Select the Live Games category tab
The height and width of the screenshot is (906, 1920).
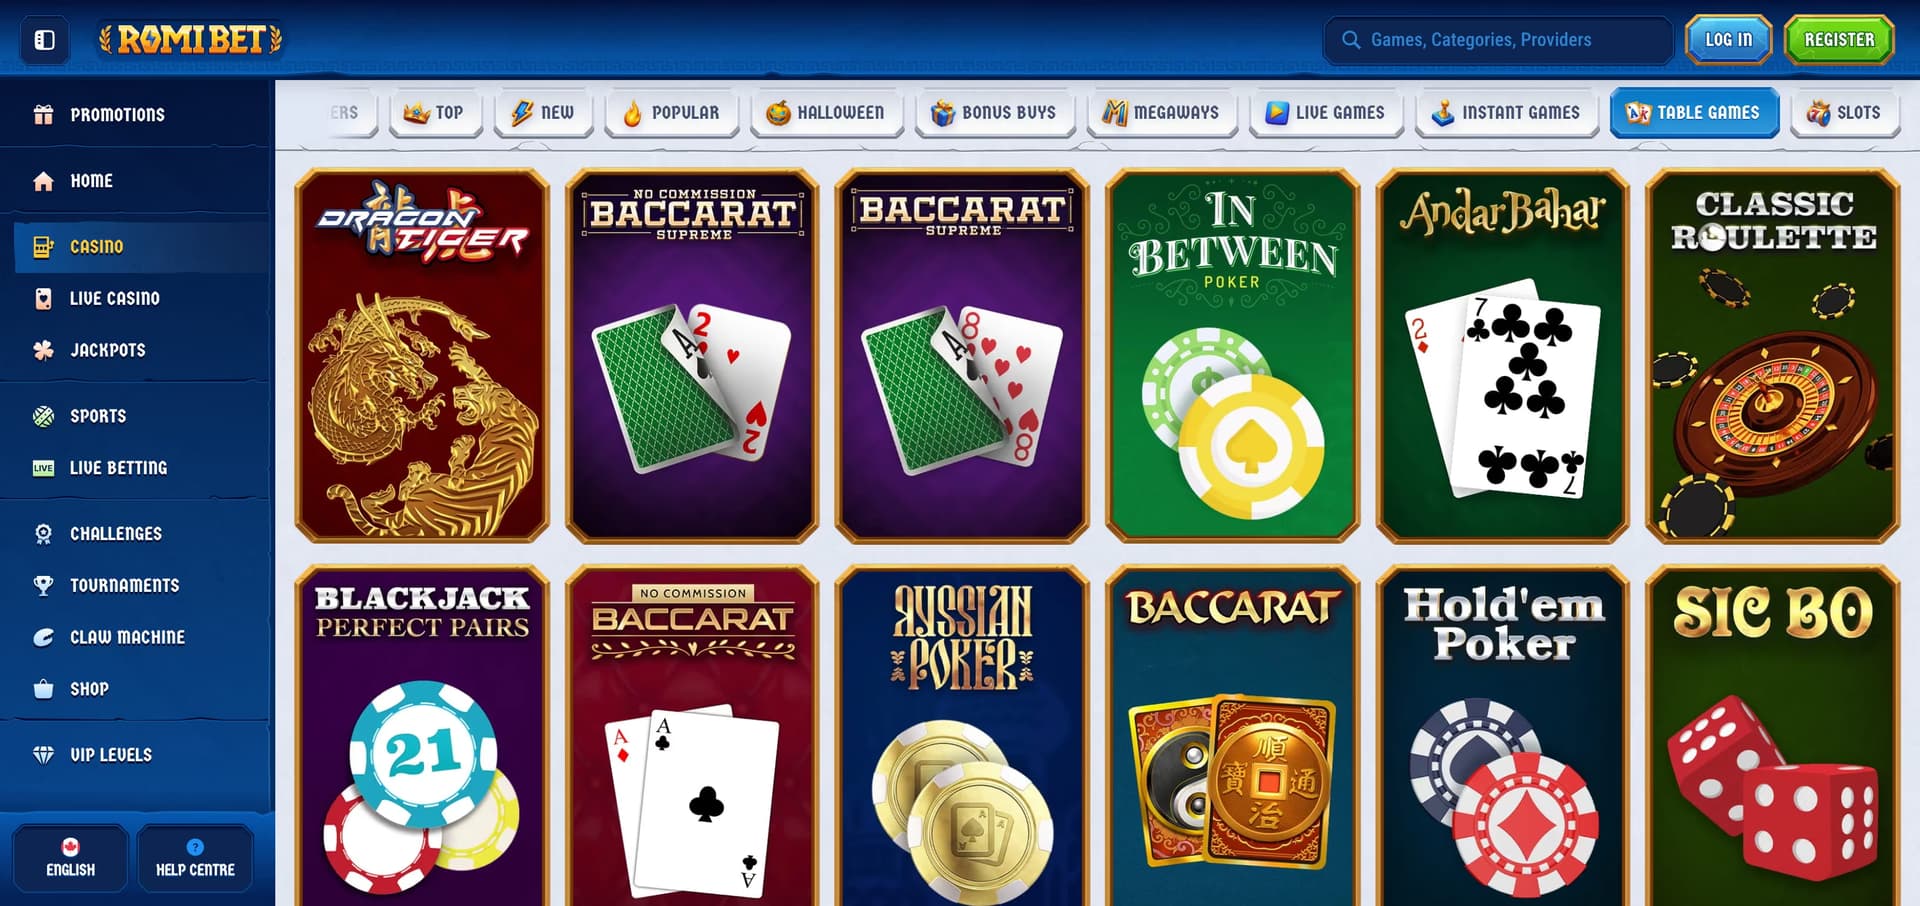(1325, 113)
